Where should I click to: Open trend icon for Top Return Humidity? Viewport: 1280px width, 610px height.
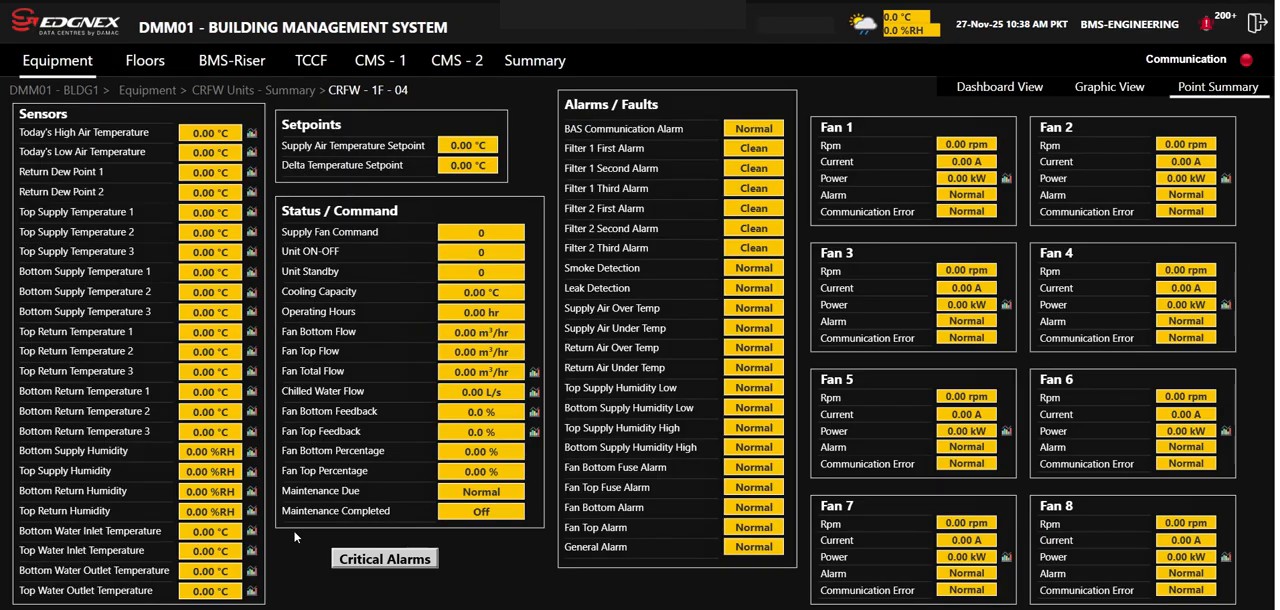pyautogui.click(x=252, y=512)
